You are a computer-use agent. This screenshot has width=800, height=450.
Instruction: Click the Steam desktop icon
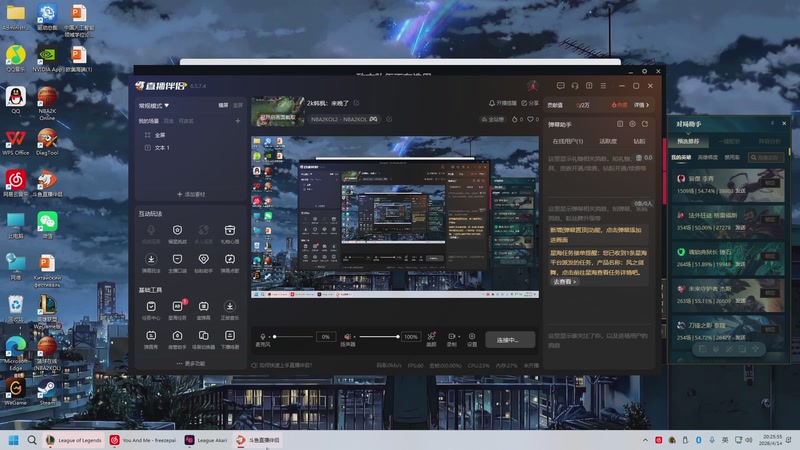tap(47, 392)
